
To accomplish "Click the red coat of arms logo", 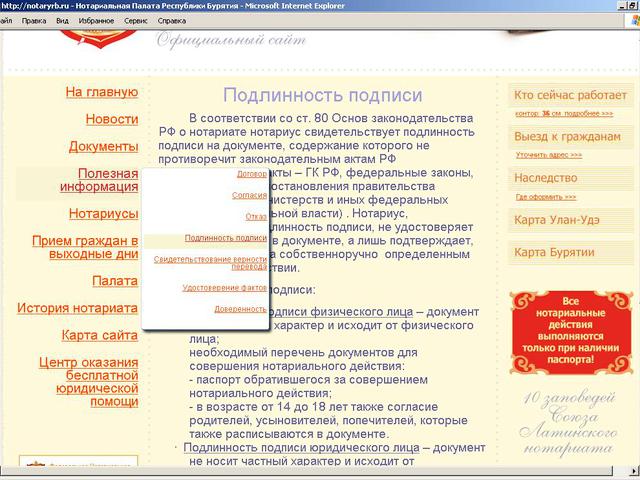I will click(x=99, y=40).
